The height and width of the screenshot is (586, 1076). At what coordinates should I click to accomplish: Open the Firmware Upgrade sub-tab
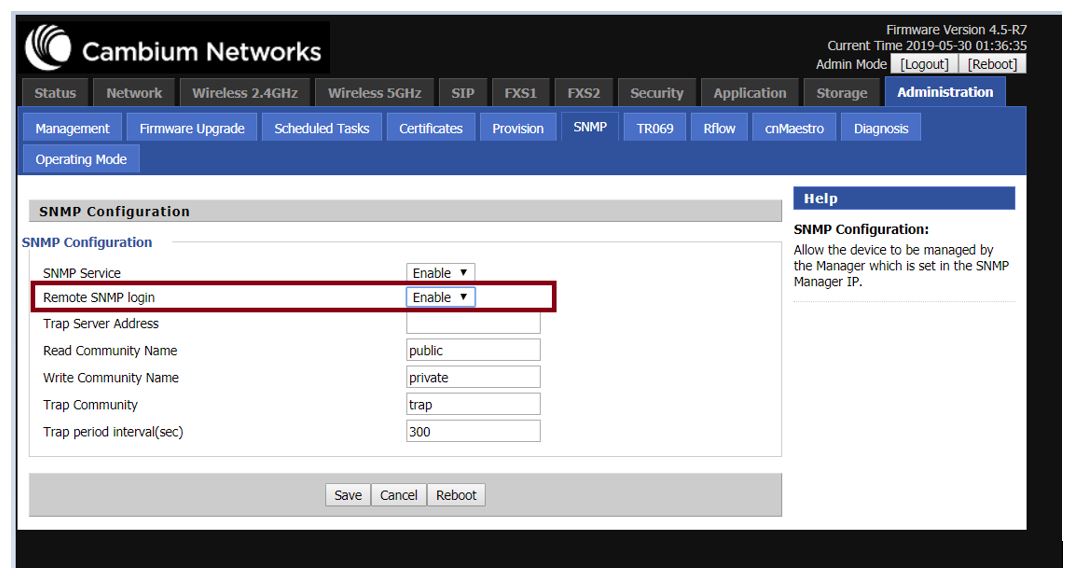click(192, 128)
